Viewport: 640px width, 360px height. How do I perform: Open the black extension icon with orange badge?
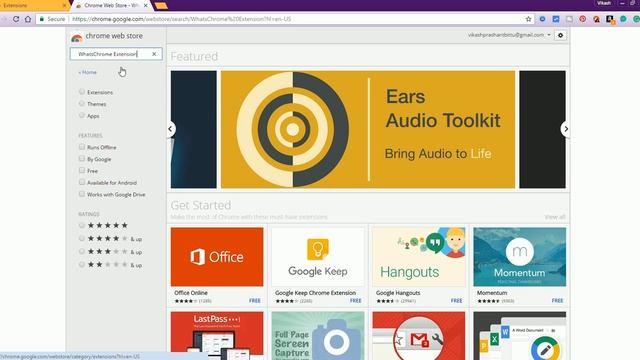[x=610, y=20]
